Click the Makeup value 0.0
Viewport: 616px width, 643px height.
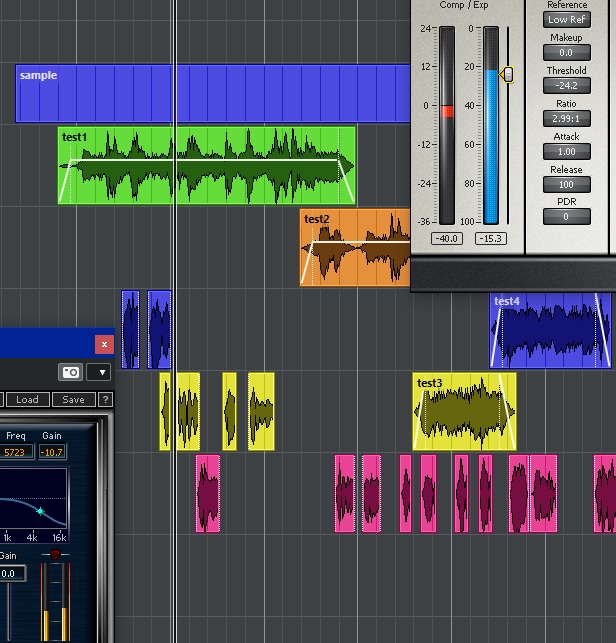(567, 52)
